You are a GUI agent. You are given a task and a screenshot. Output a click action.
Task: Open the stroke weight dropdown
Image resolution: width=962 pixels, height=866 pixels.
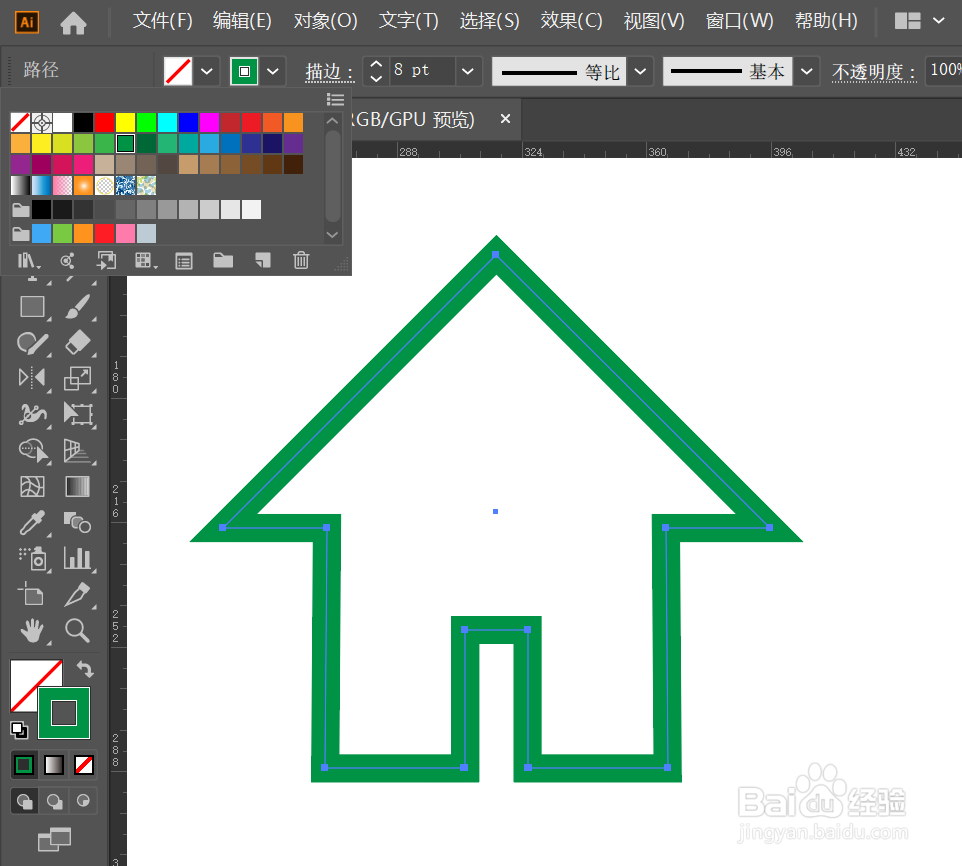467,71
